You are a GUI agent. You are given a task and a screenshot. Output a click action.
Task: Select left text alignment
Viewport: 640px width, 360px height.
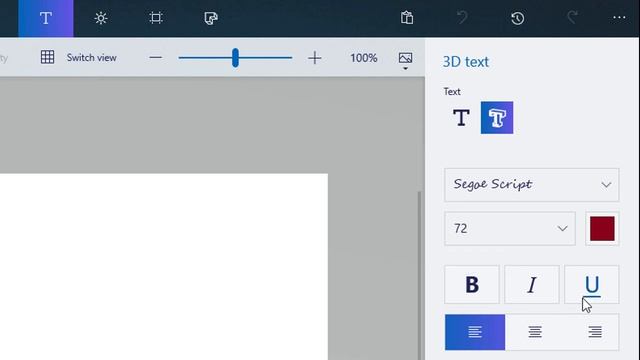click(x=475, y=332)
